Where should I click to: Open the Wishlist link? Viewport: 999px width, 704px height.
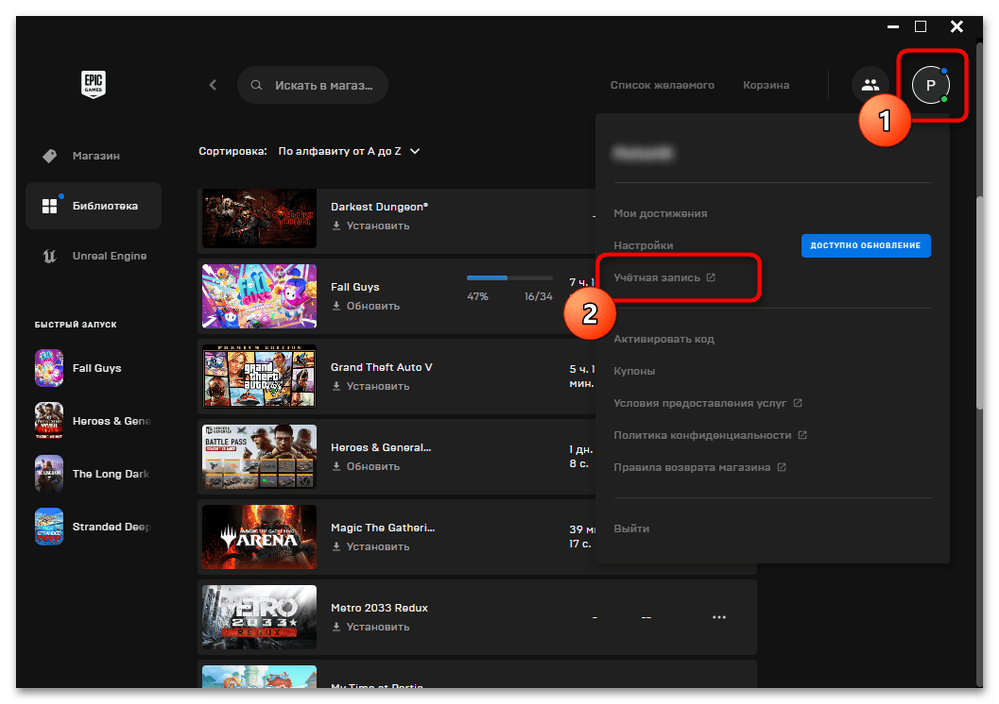tap(662, 85)
